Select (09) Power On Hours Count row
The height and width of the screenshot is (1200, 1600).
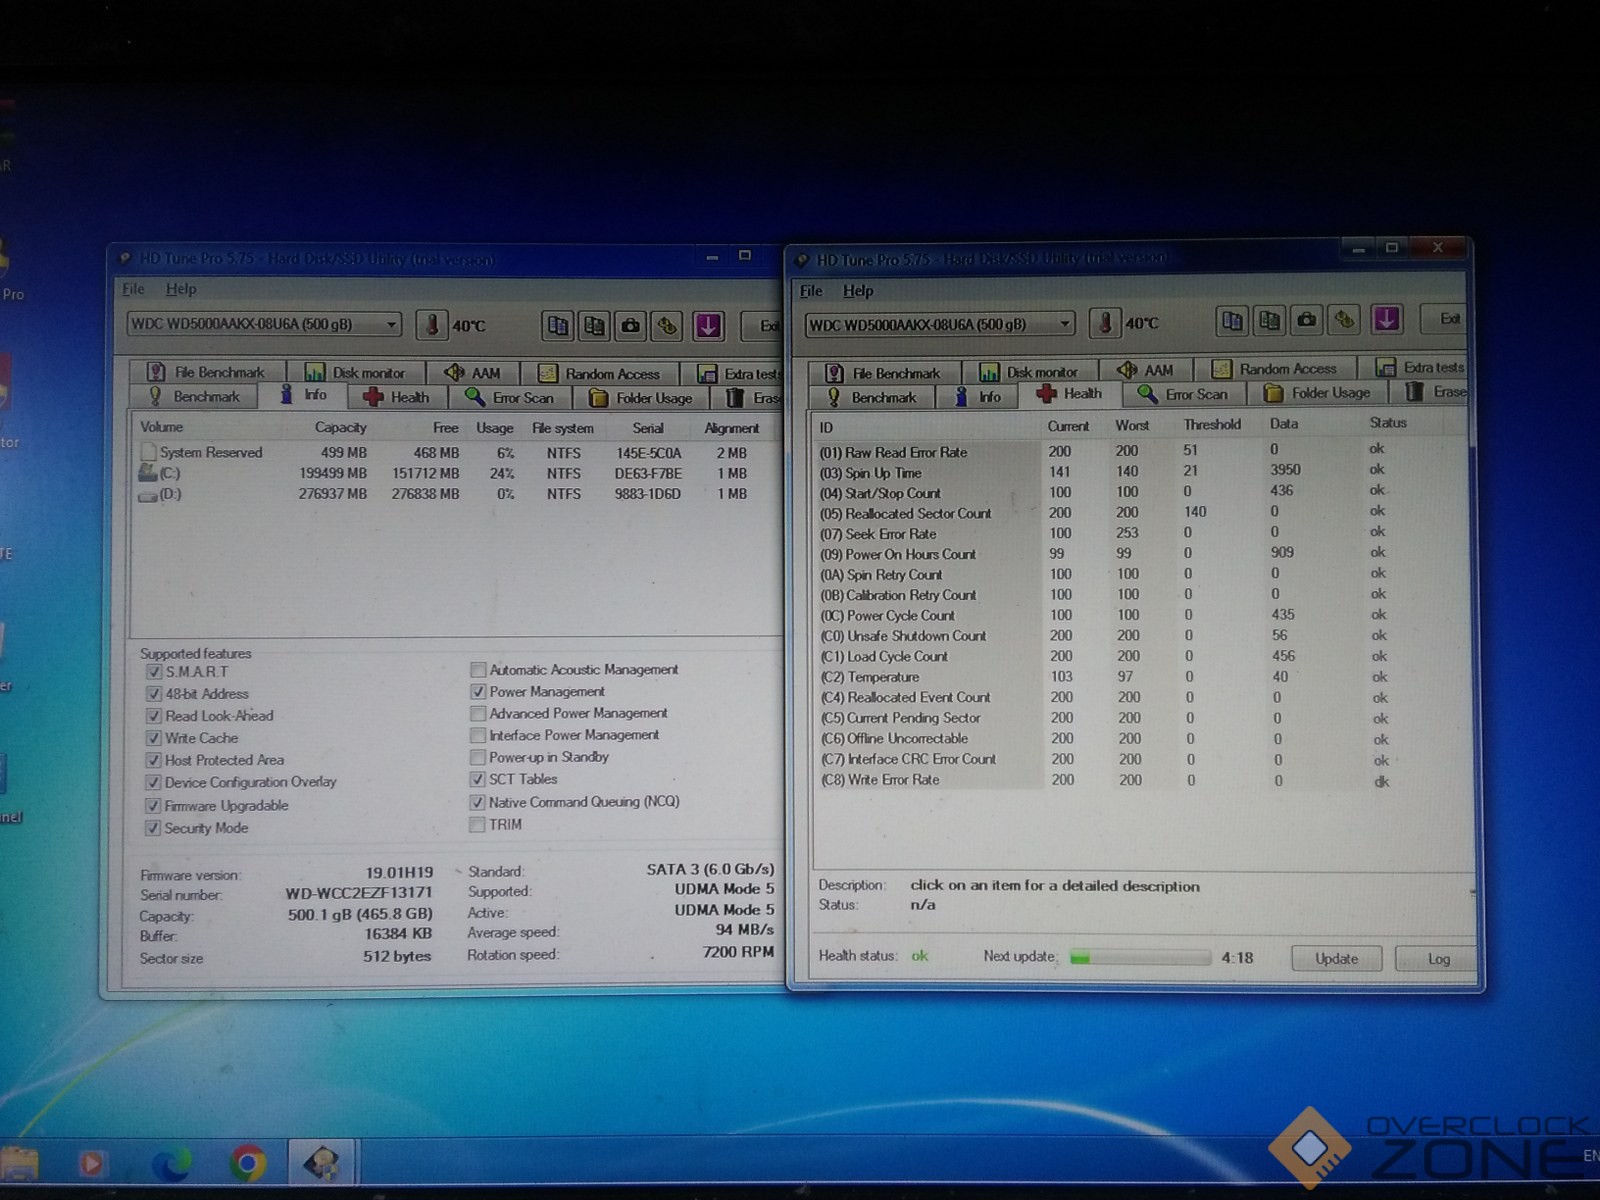tap(1140, 554)
